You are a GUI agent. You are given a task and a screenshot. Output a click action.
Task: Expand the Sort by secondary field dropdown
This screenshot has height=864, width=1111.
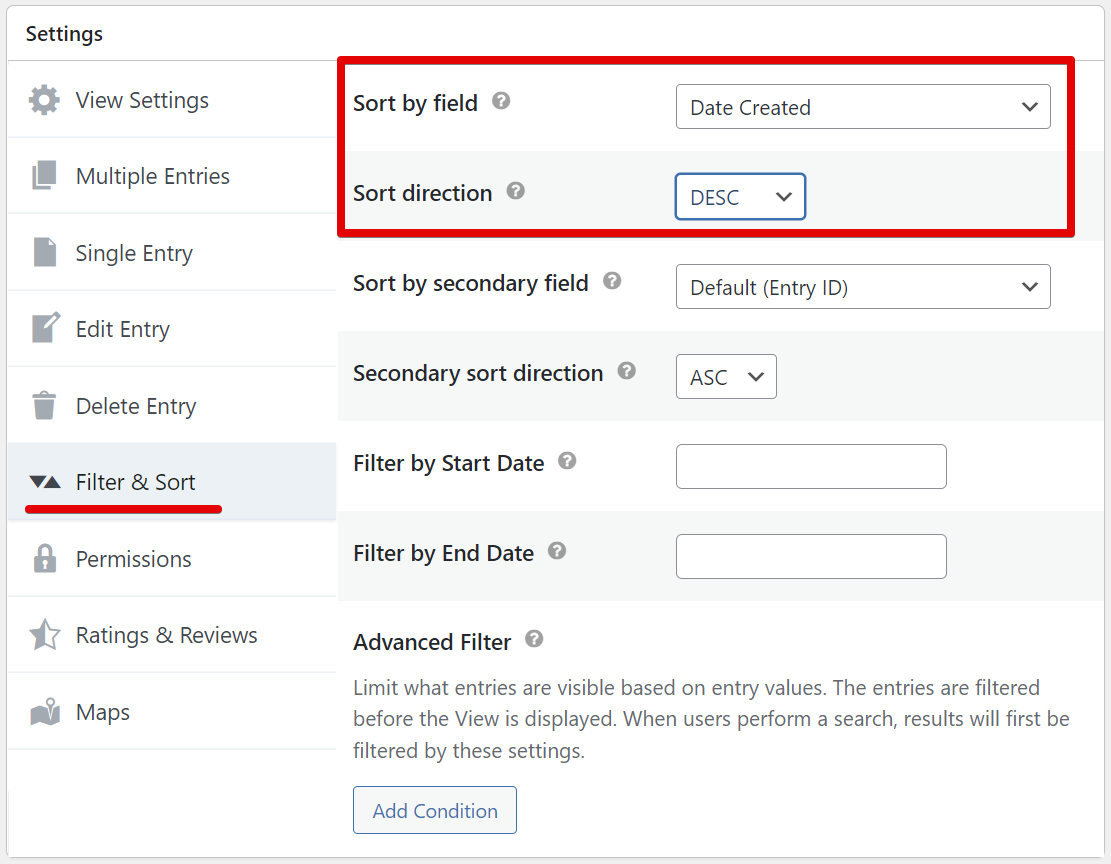click(x=862, y=287)
